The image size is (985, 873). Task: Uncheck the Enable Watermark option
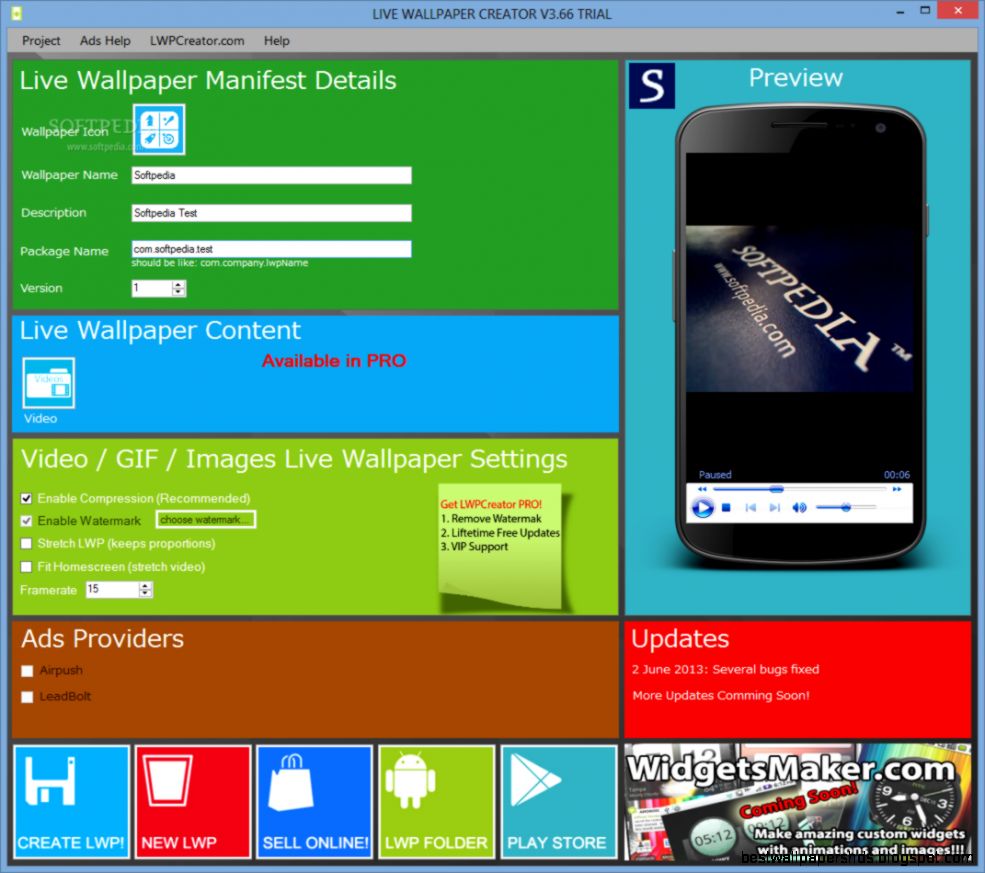(26, 519)
